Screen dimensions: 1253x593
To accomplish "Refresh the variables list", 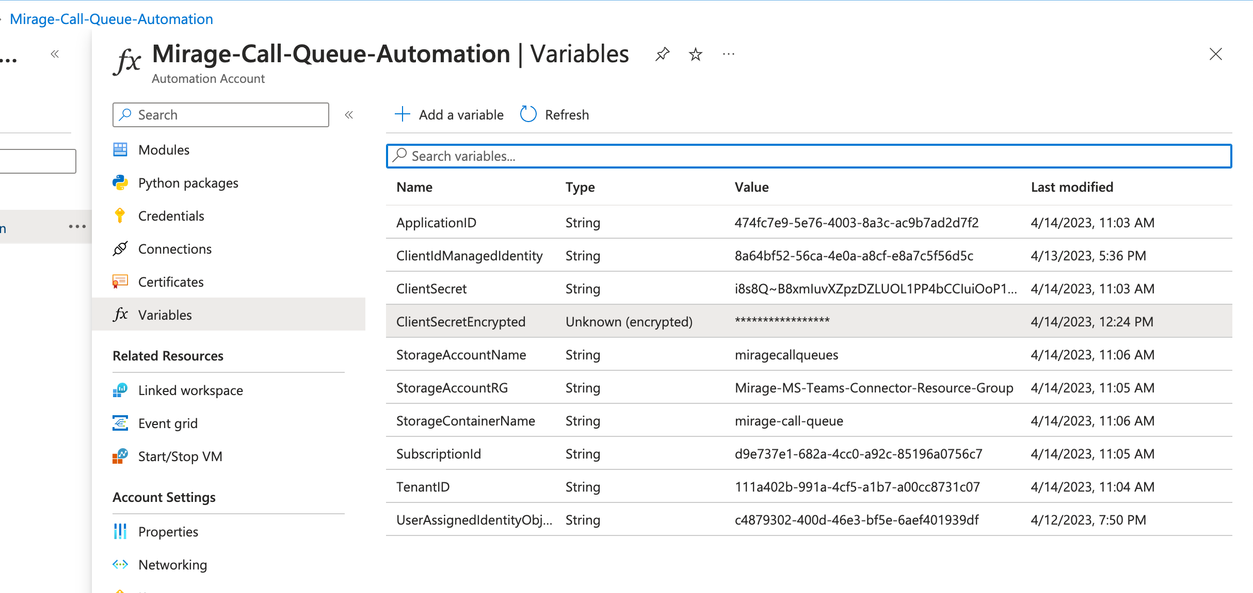I will point(554,115).
